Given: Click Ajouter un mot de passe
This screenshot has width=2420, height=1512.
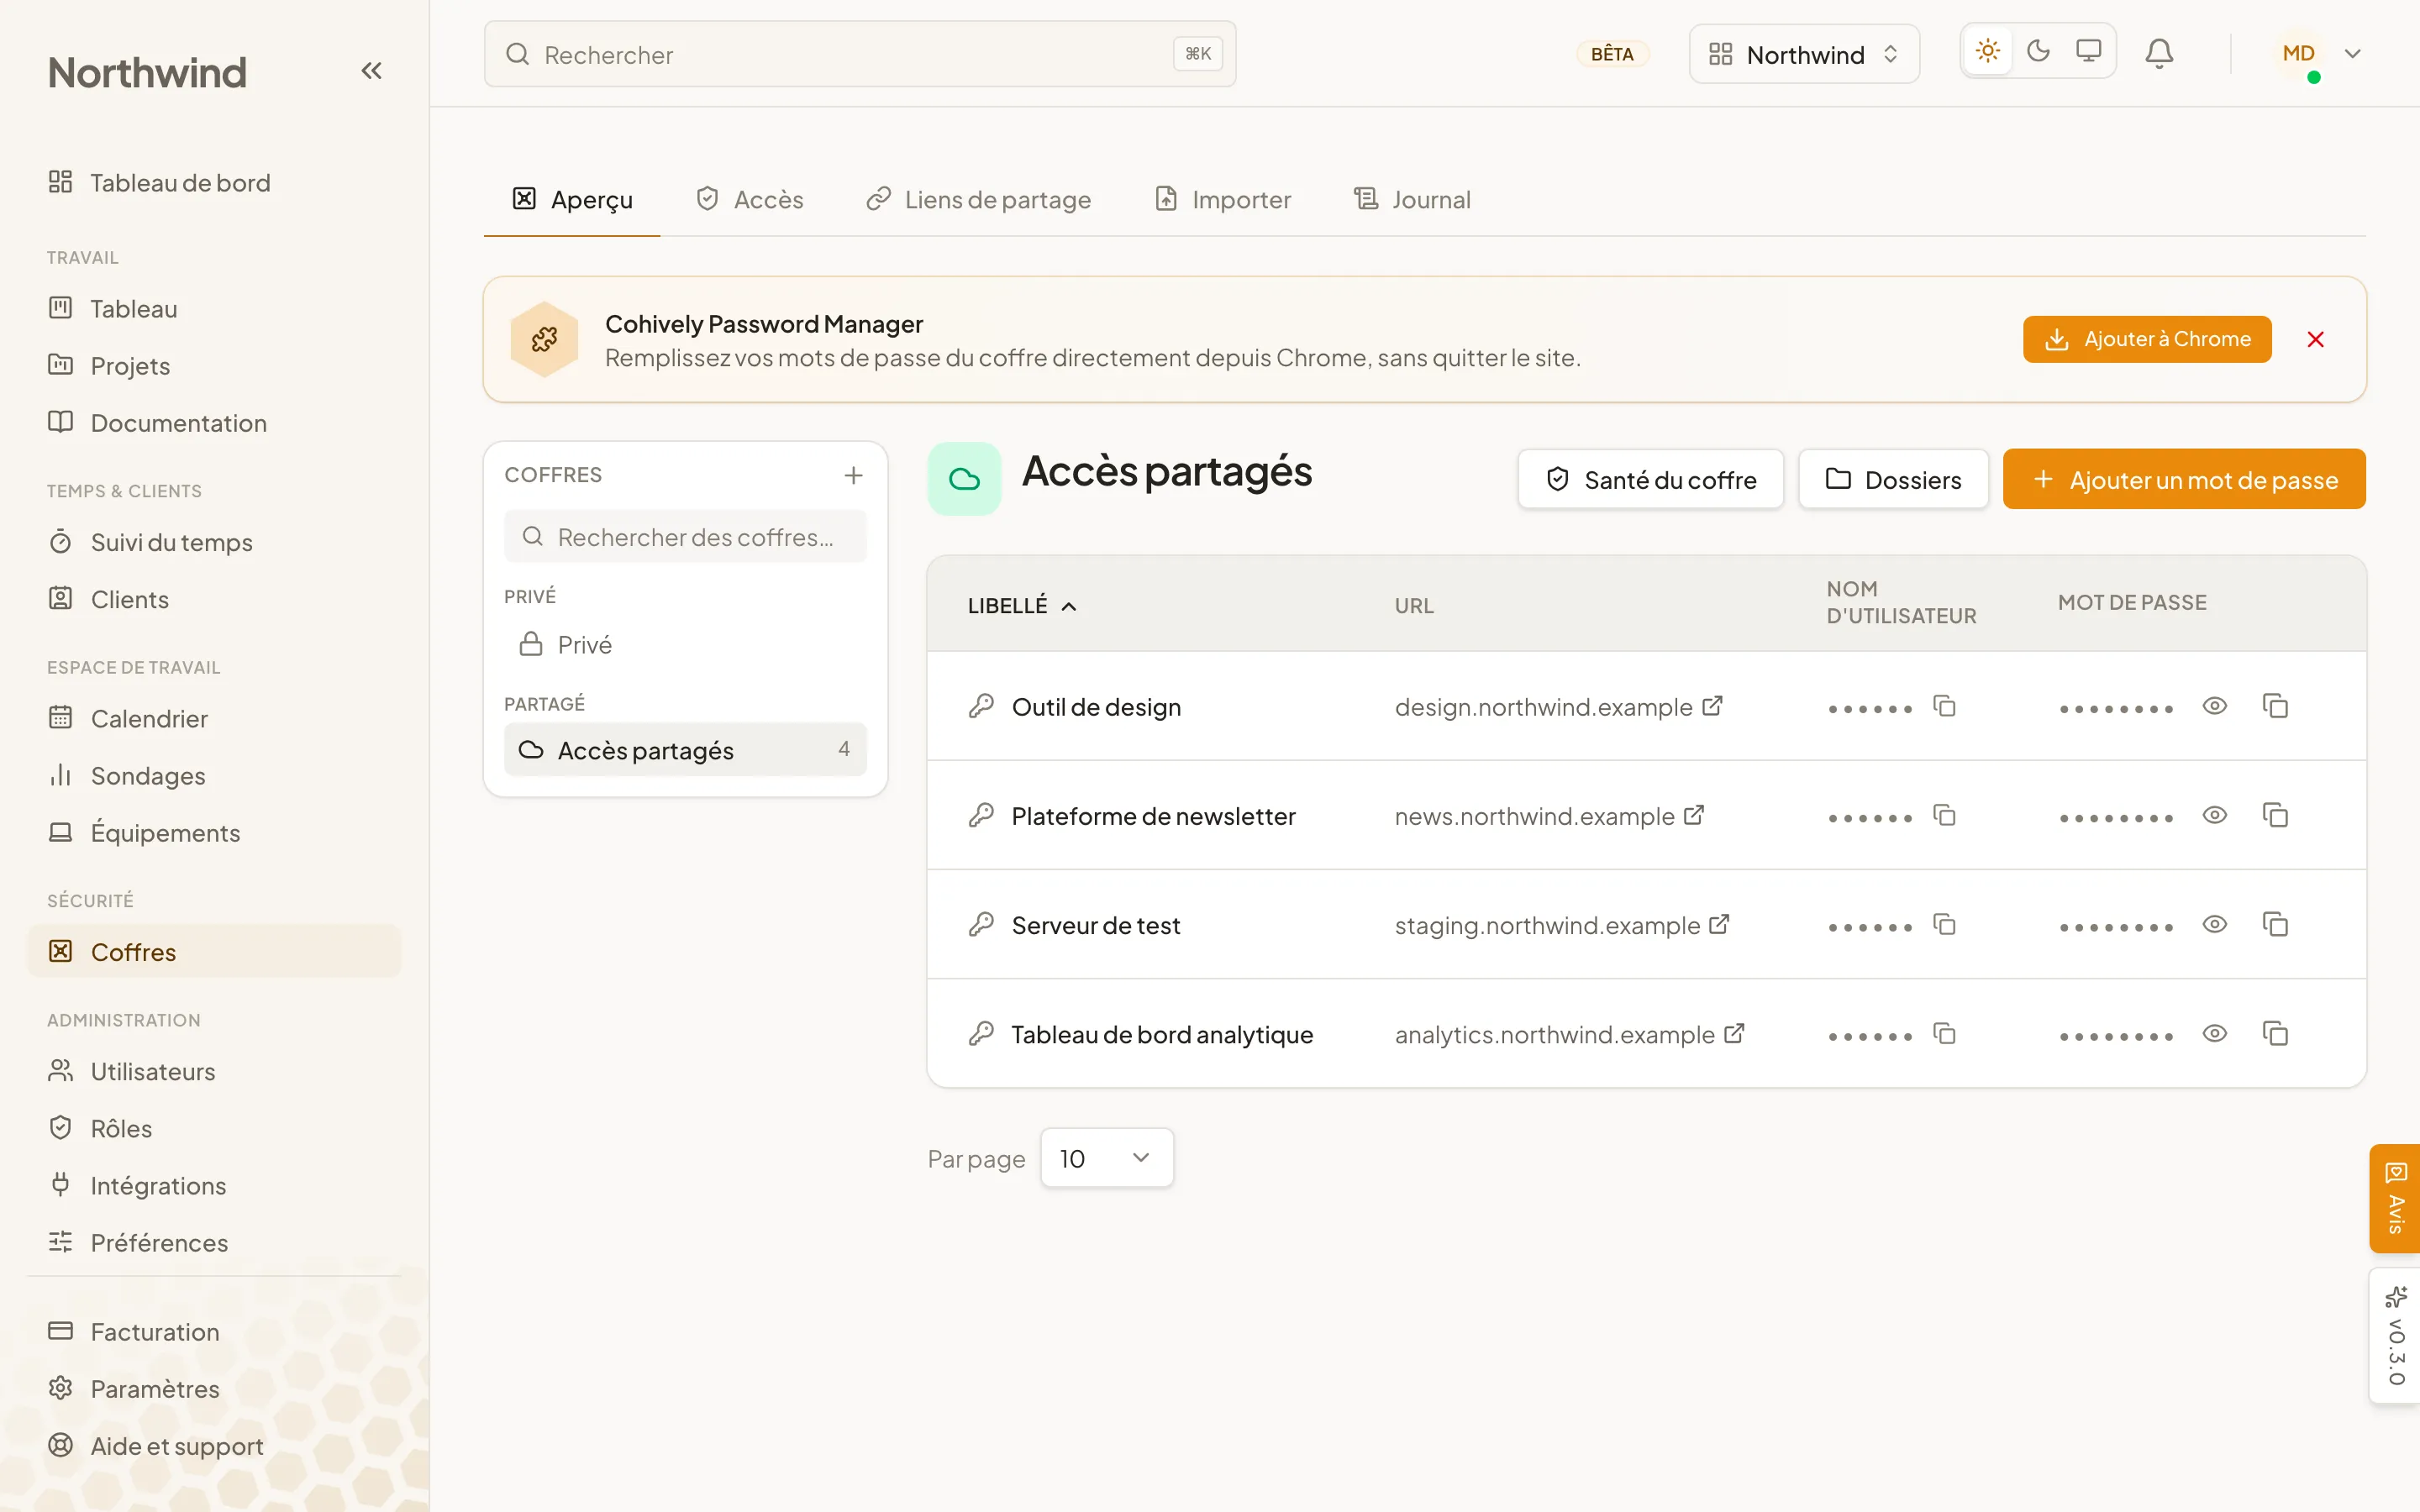Looking at the screenshot, I should [x=2184, y=480].
